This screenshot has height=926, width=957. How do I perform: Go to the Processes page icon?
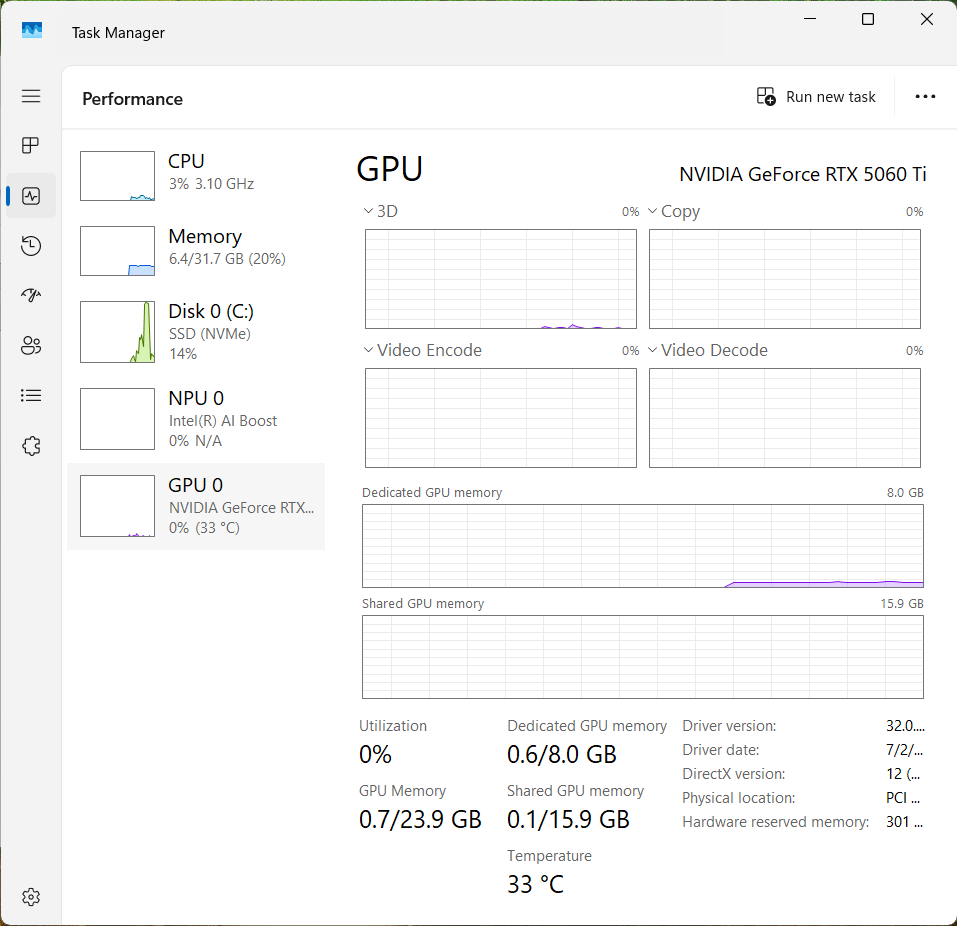click(31, 145)
